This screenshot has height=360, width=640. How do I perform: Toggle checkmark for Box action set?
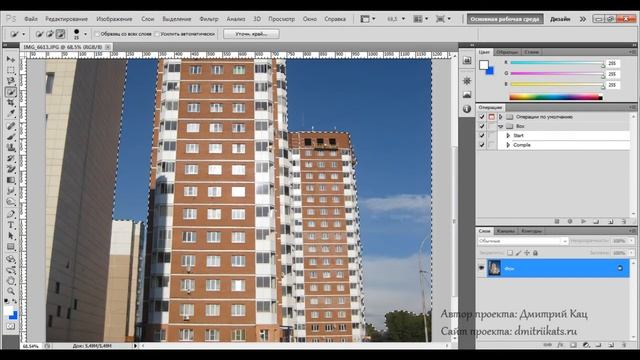(482, 126)
